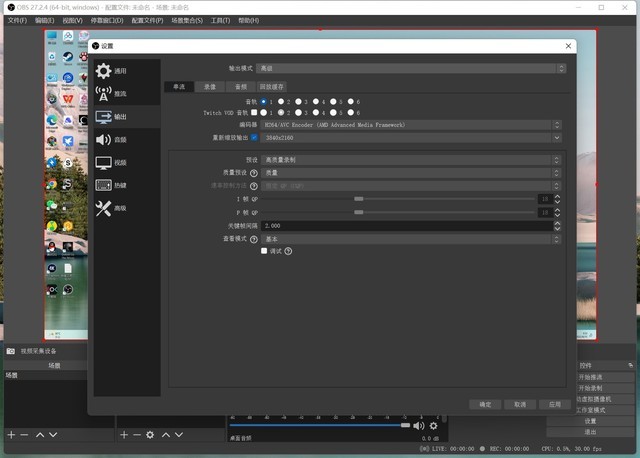Open the 工具(T) menu
The image size is (640, 458).
220,20
